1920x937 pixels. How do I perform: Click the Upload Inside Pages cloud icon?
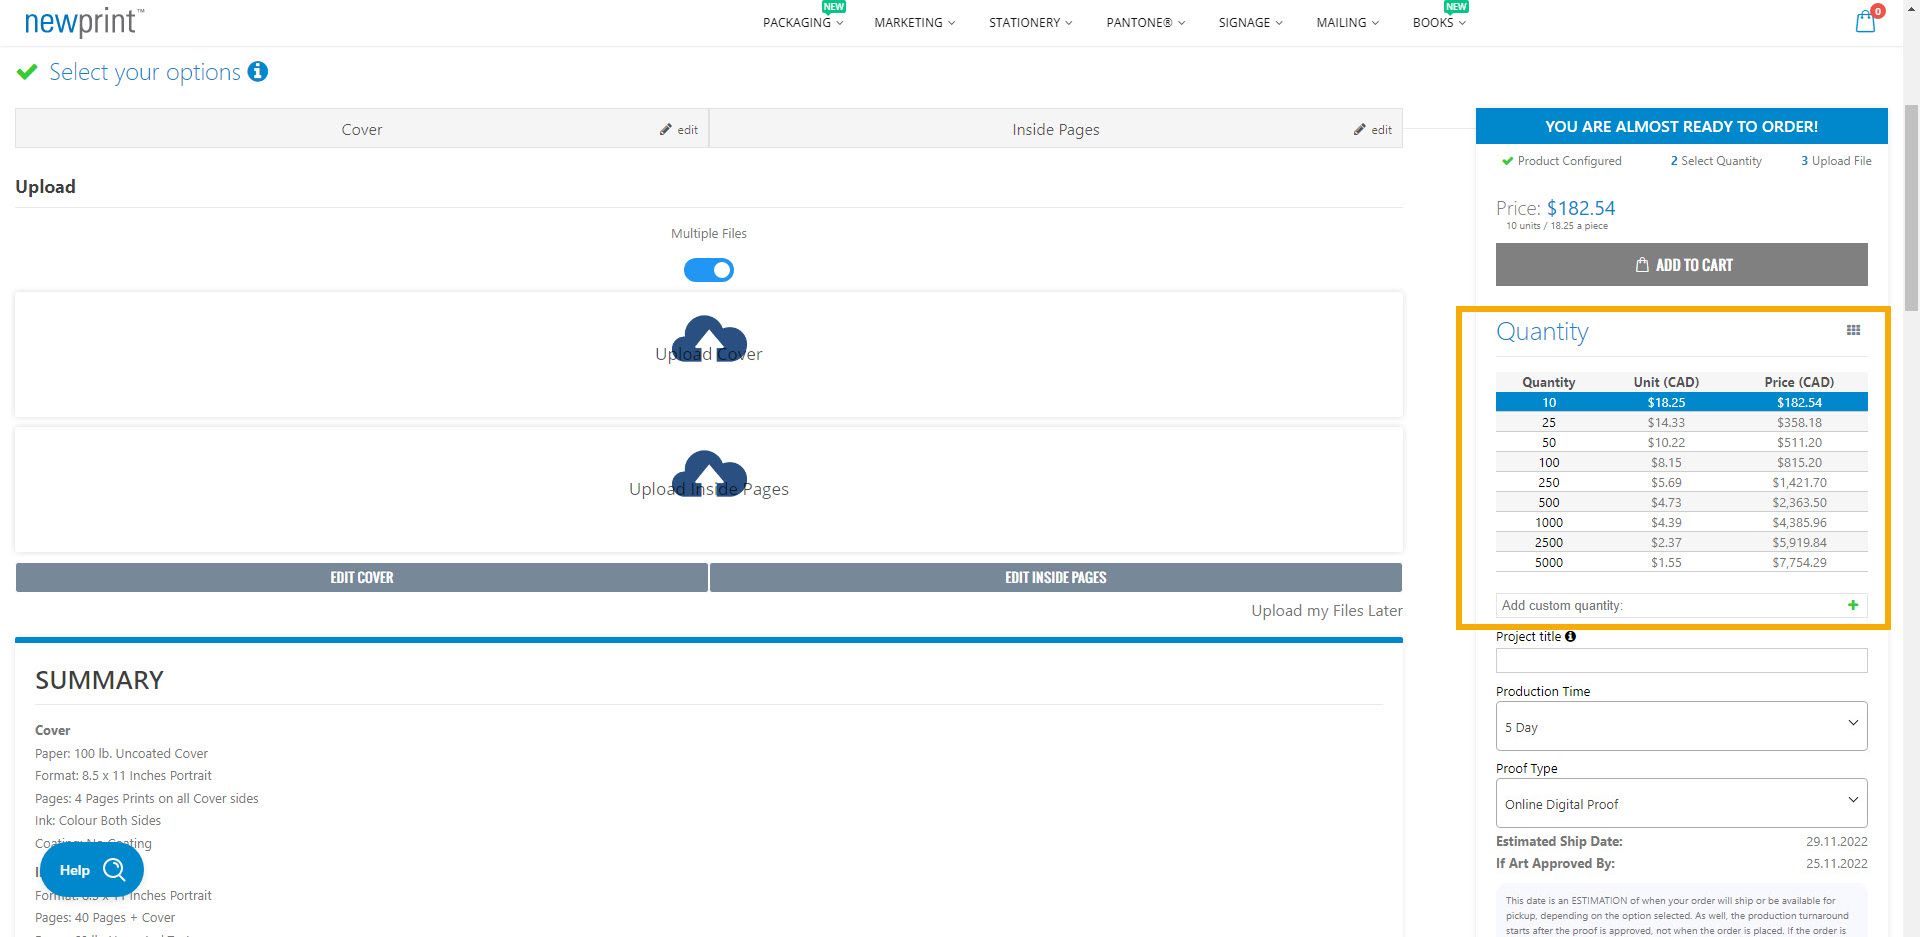click(709, 474)
